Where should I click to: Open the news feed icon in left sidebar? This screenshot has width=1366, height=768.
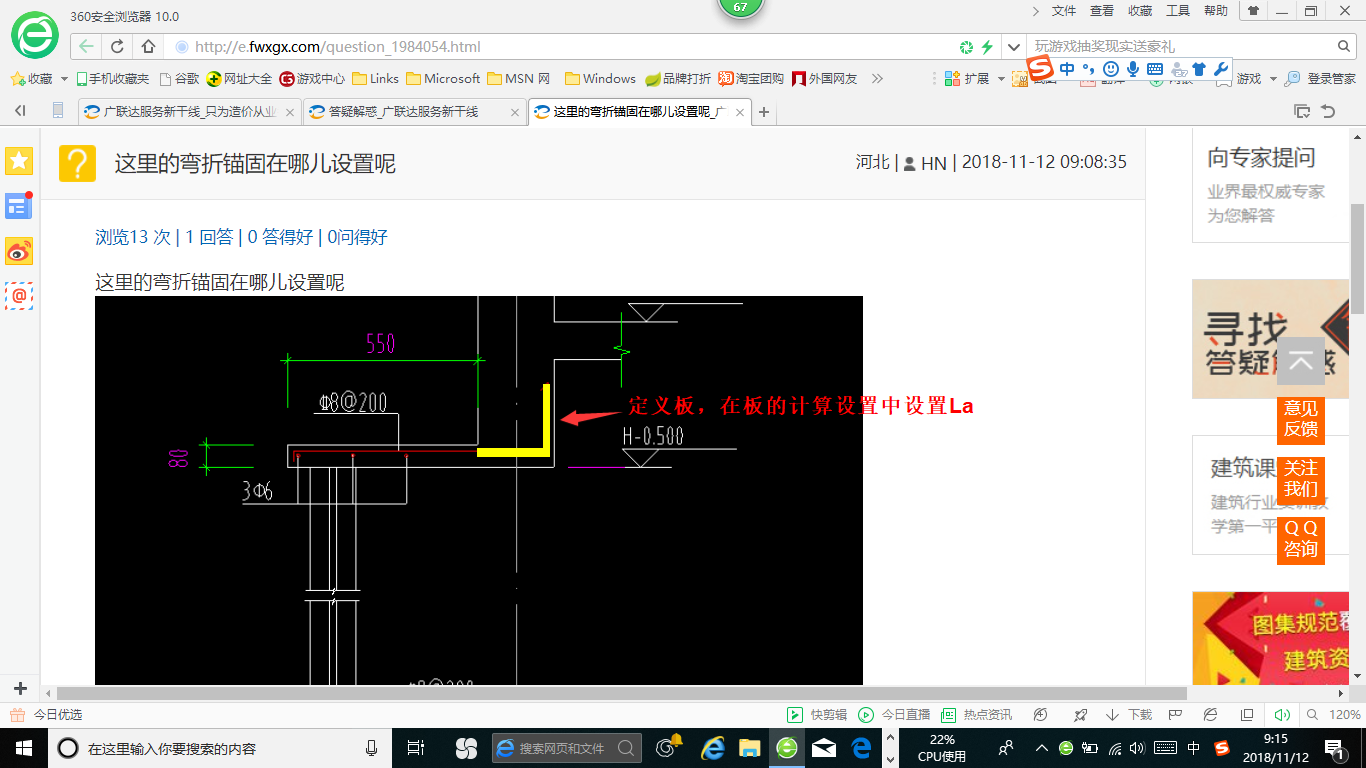point(19,206)
